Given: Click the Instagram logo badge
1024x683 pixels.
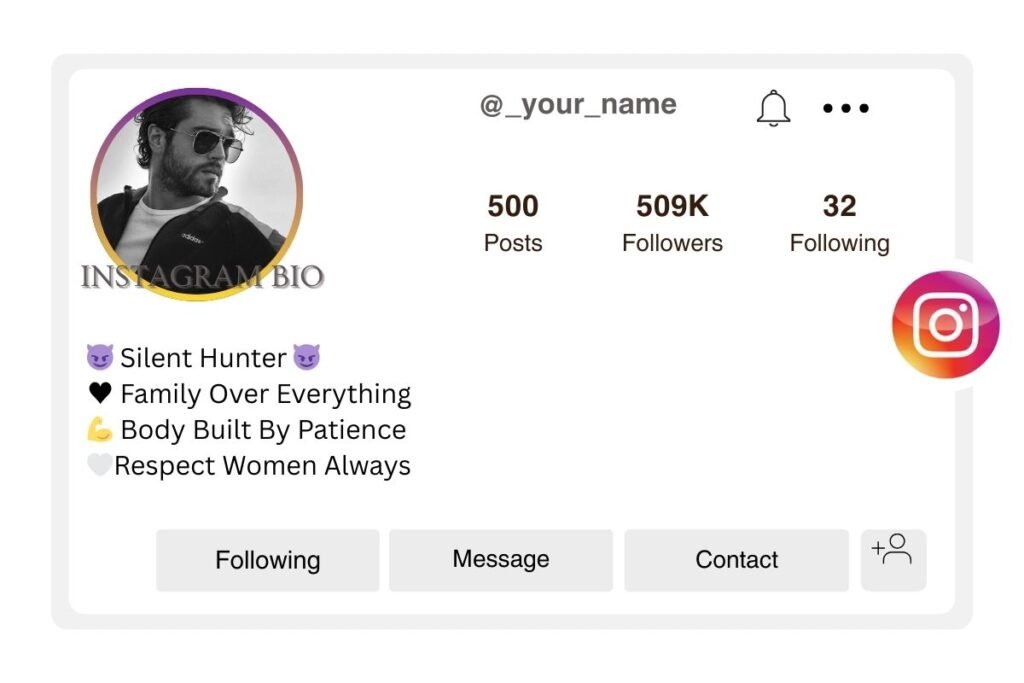Looking at the screenshot, I should (x=944, y=323).
